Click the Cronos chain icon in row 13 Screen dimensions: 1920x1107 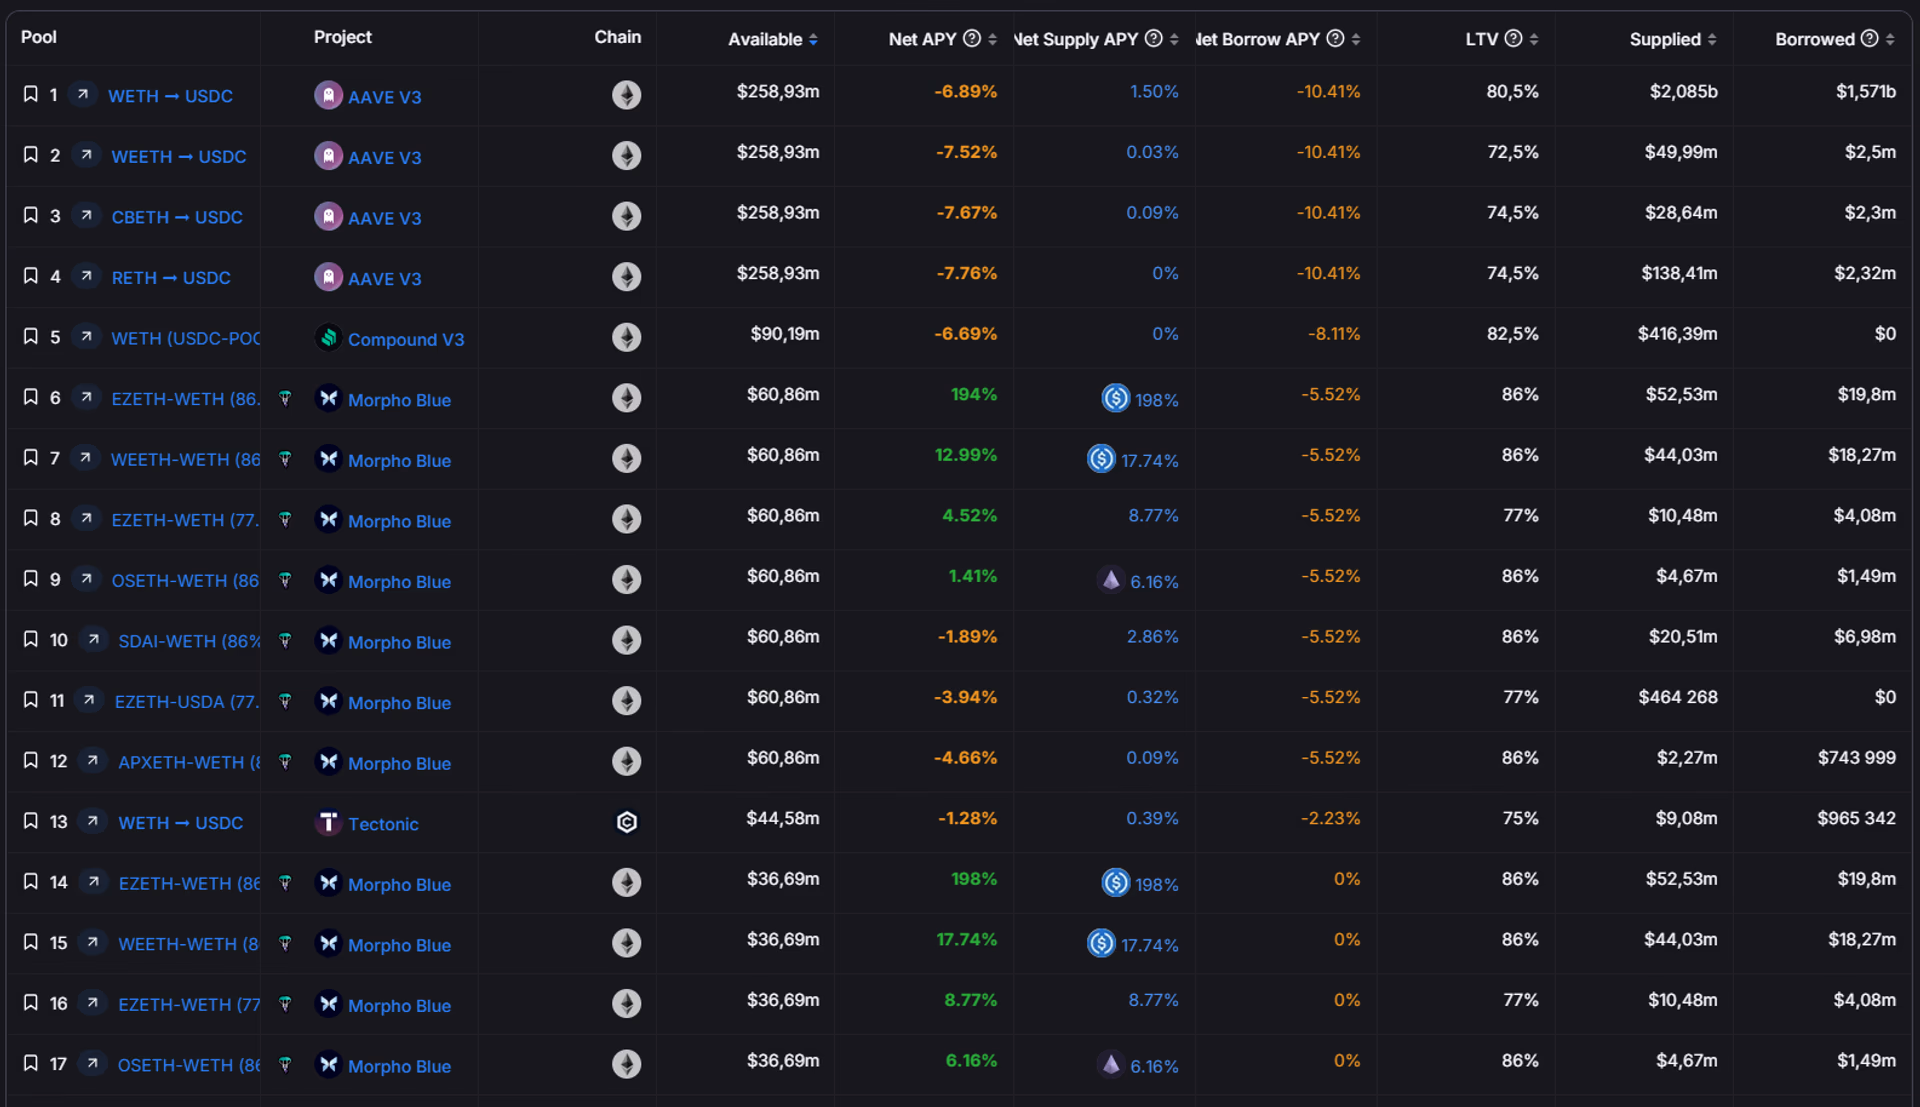[x=627, y=822]
